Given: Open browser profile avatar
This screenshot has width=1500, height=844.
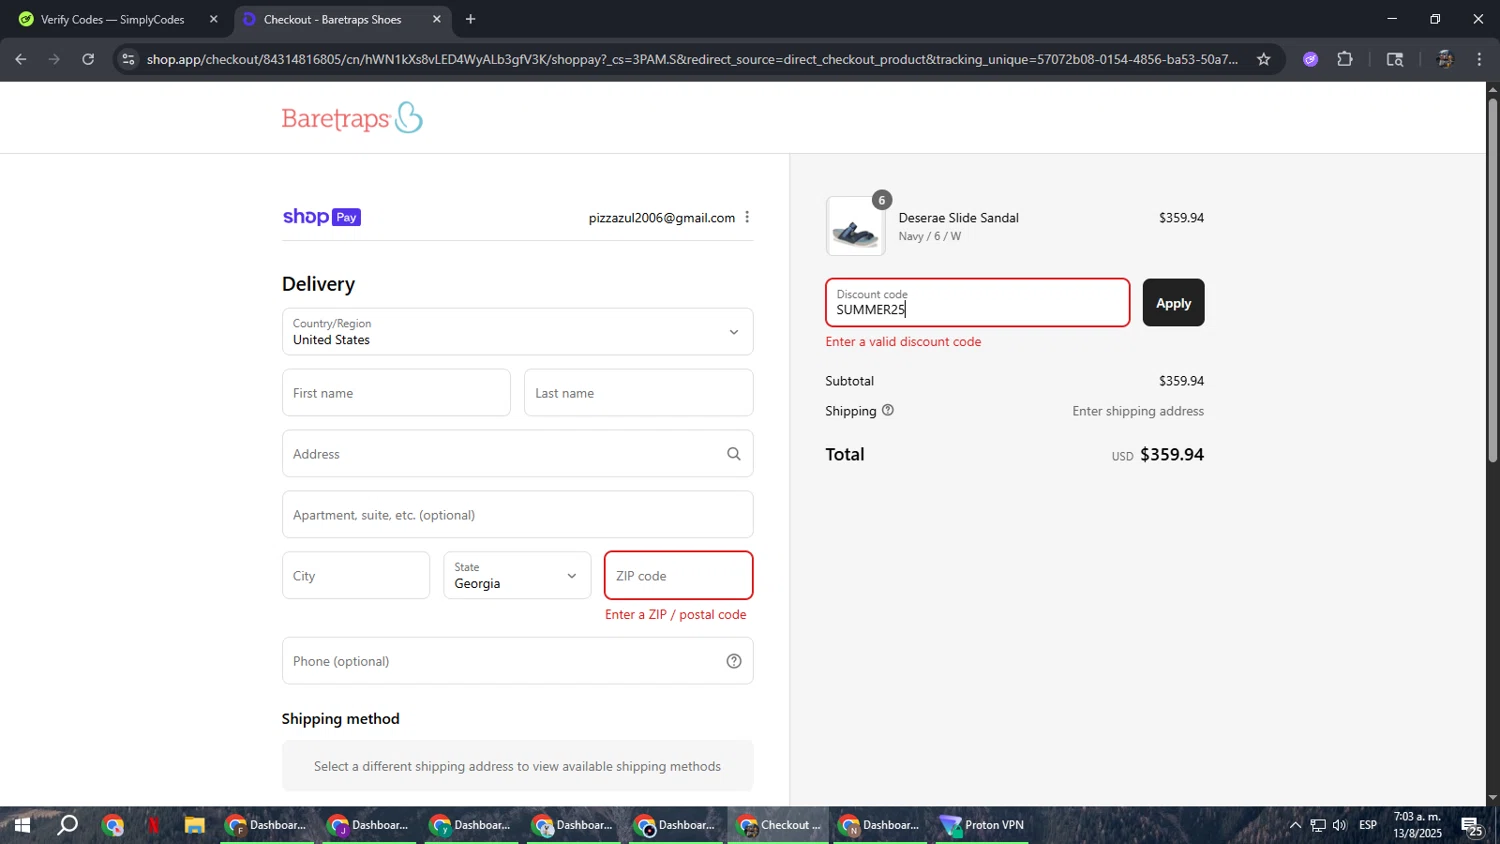Looking at the screenshot, I should [1444, 59].
